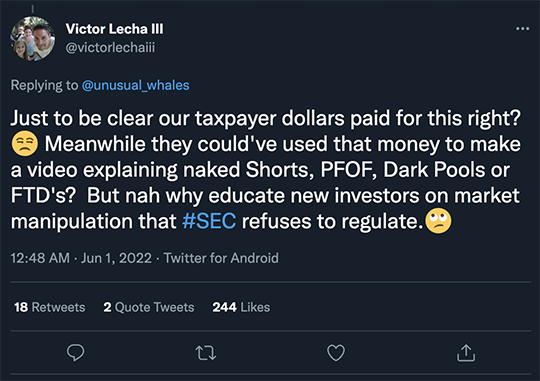
Task: Open Victor Lecha III profile picture
Action: (x=33, y=39)
